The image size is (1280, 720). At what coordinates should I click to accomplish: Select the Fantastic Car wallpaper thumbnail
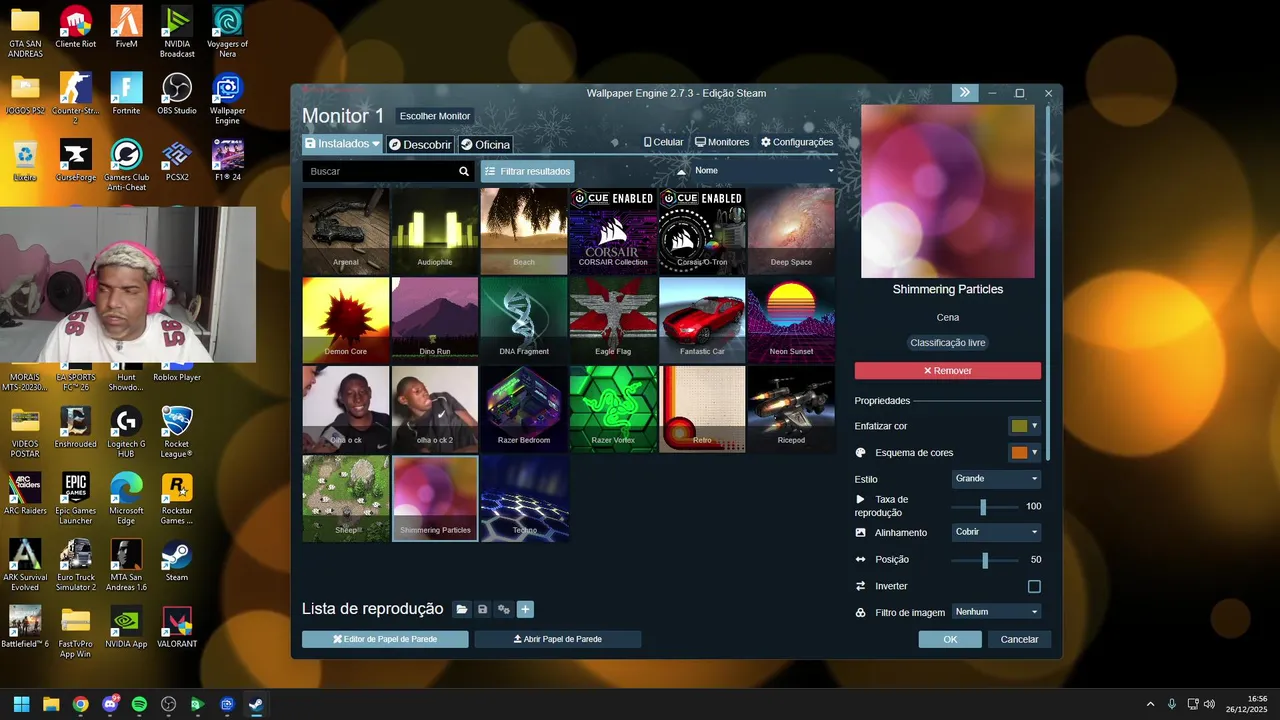click(x=702, y=319)
